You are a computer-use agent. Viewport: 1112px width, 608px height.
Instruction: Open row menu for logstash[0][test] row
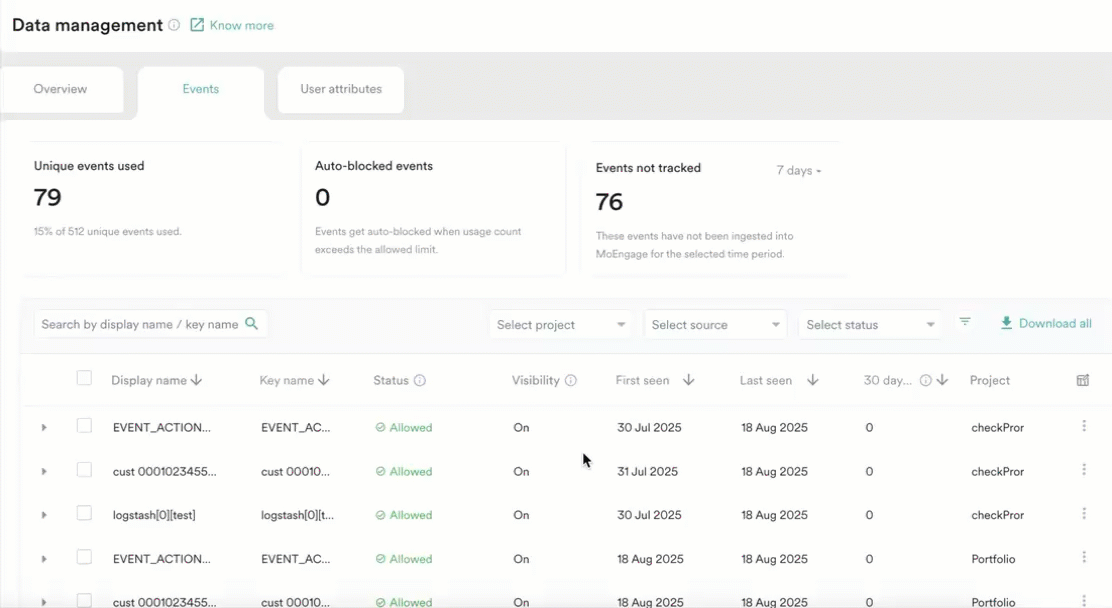1084,514
